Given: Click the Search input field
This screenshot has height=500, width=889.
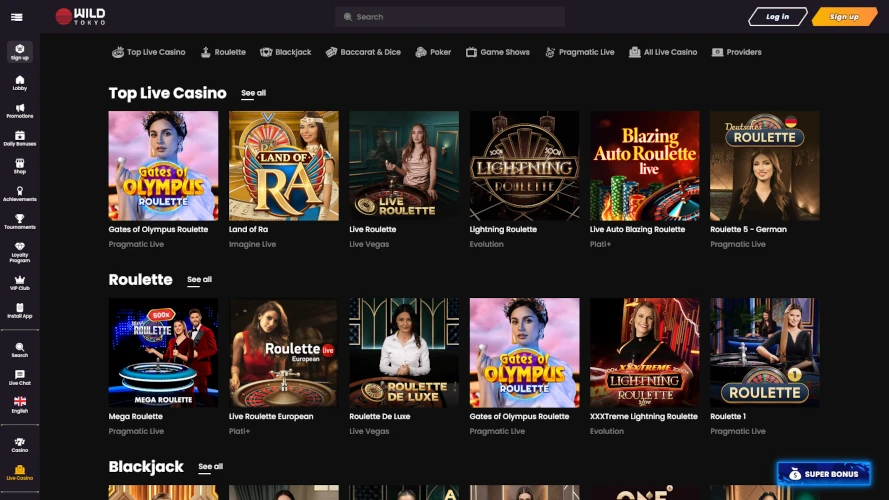Looking at the screenshot, I should [x=450, y=17].
